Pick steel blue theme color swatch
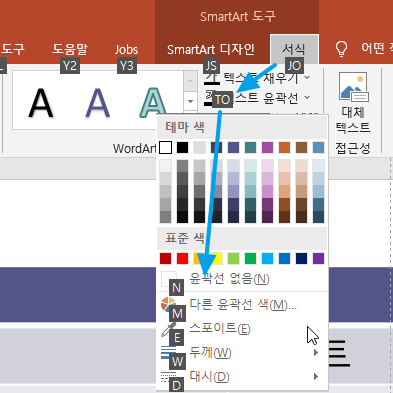The width and height of the screenshot is (393, 393). 318,147
